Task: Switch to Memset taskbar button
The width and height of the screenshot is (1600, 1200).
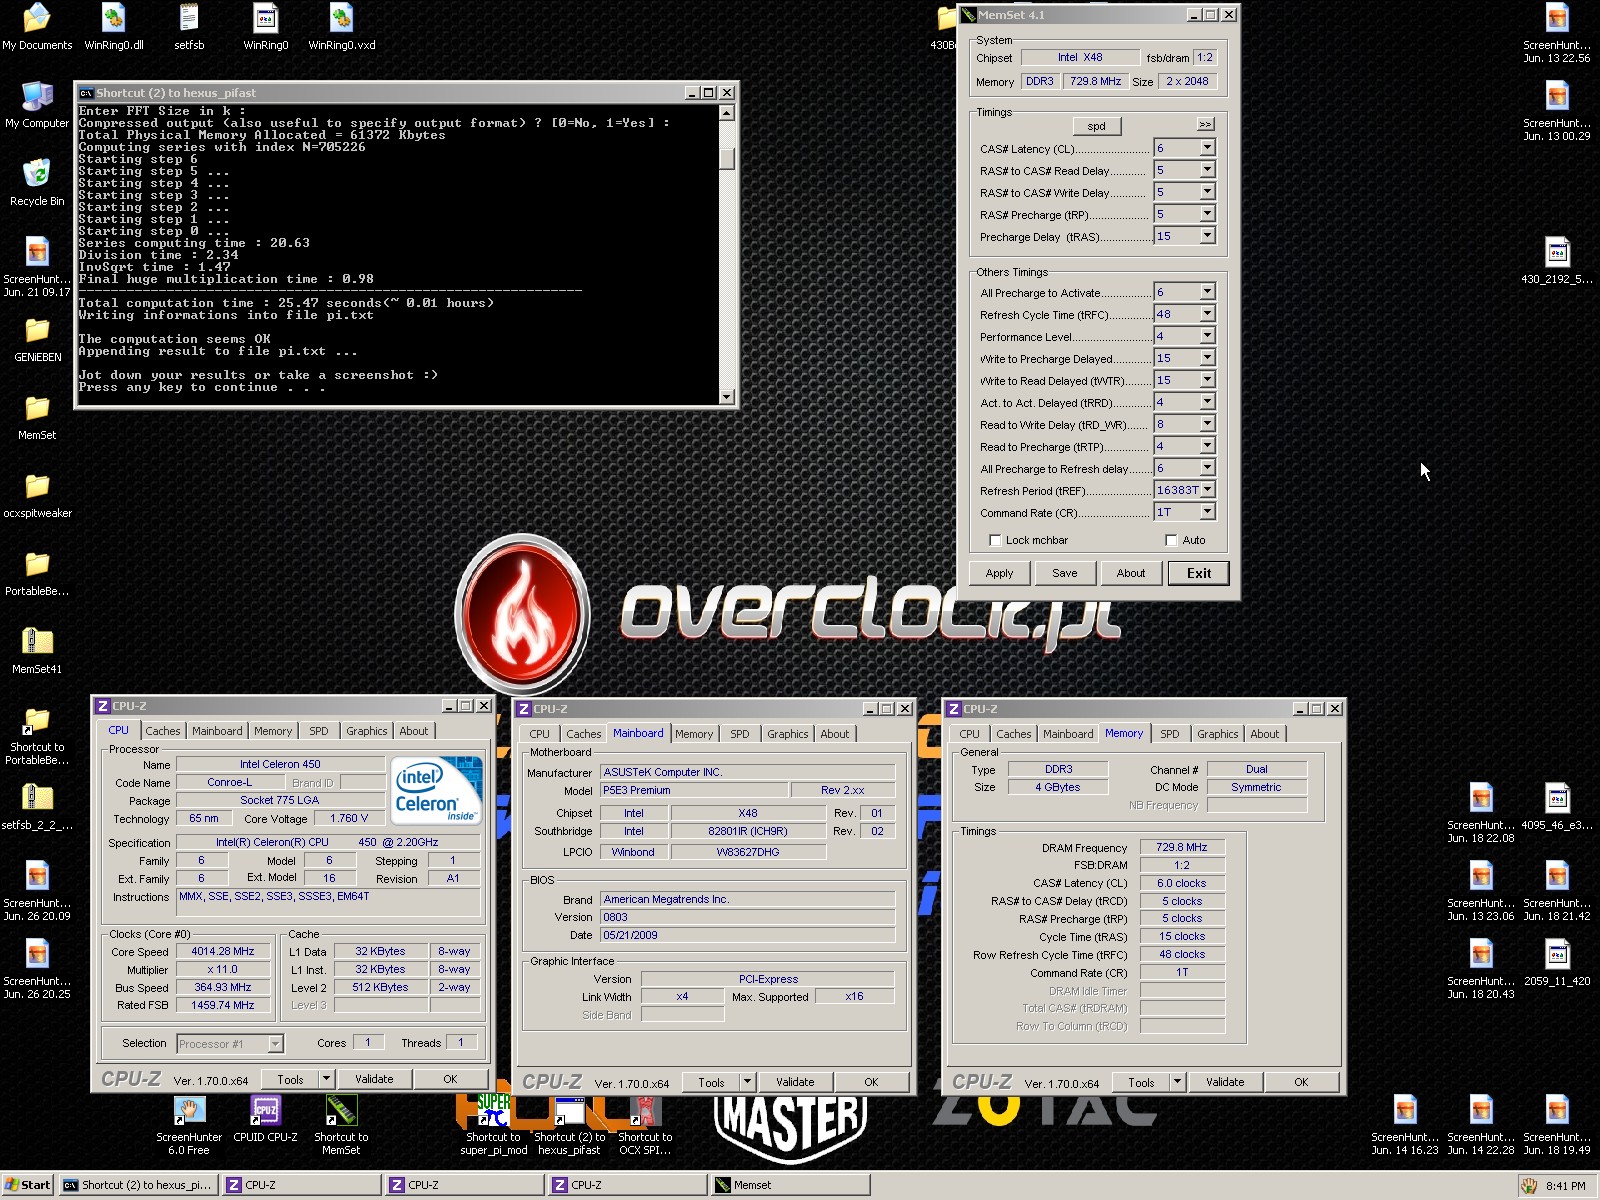Action: (x=791, y=1185)
